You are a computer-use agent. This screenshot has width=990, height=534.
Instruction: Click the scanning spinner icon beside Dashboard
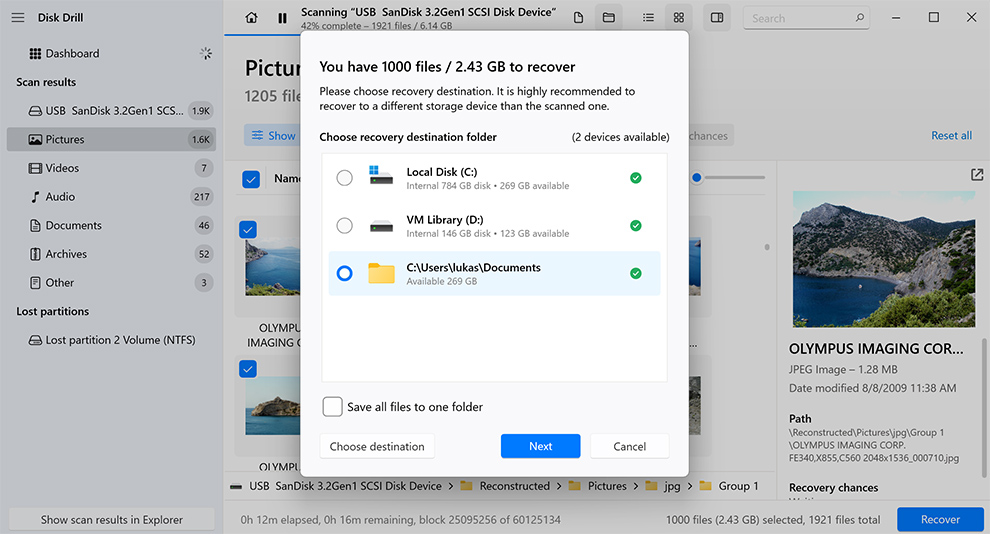[206, 54]
